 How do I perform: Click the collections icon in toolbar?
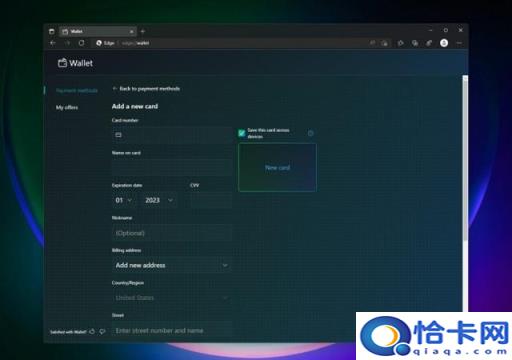pyautogui.click(x=415, y=43)
